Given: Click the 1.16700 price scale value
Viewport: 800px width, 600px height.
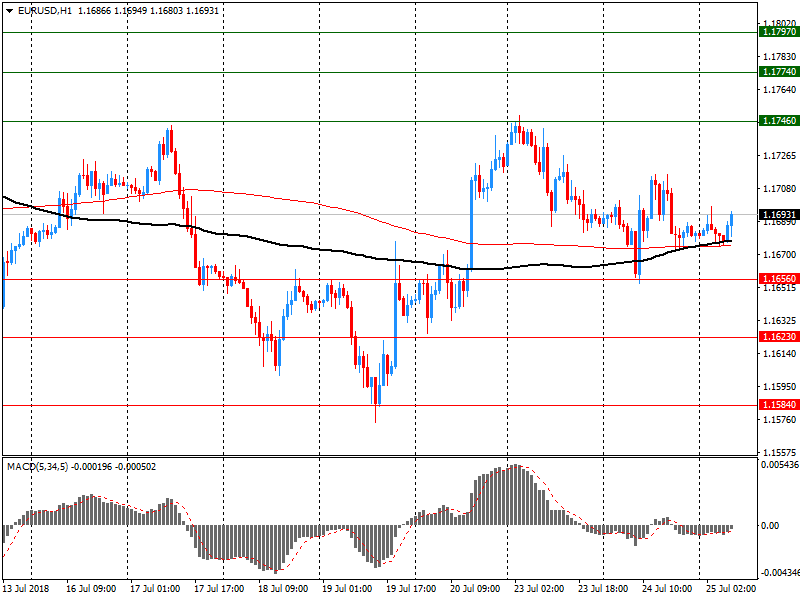Looking at the screenshot, I should [x=780, y=255].
